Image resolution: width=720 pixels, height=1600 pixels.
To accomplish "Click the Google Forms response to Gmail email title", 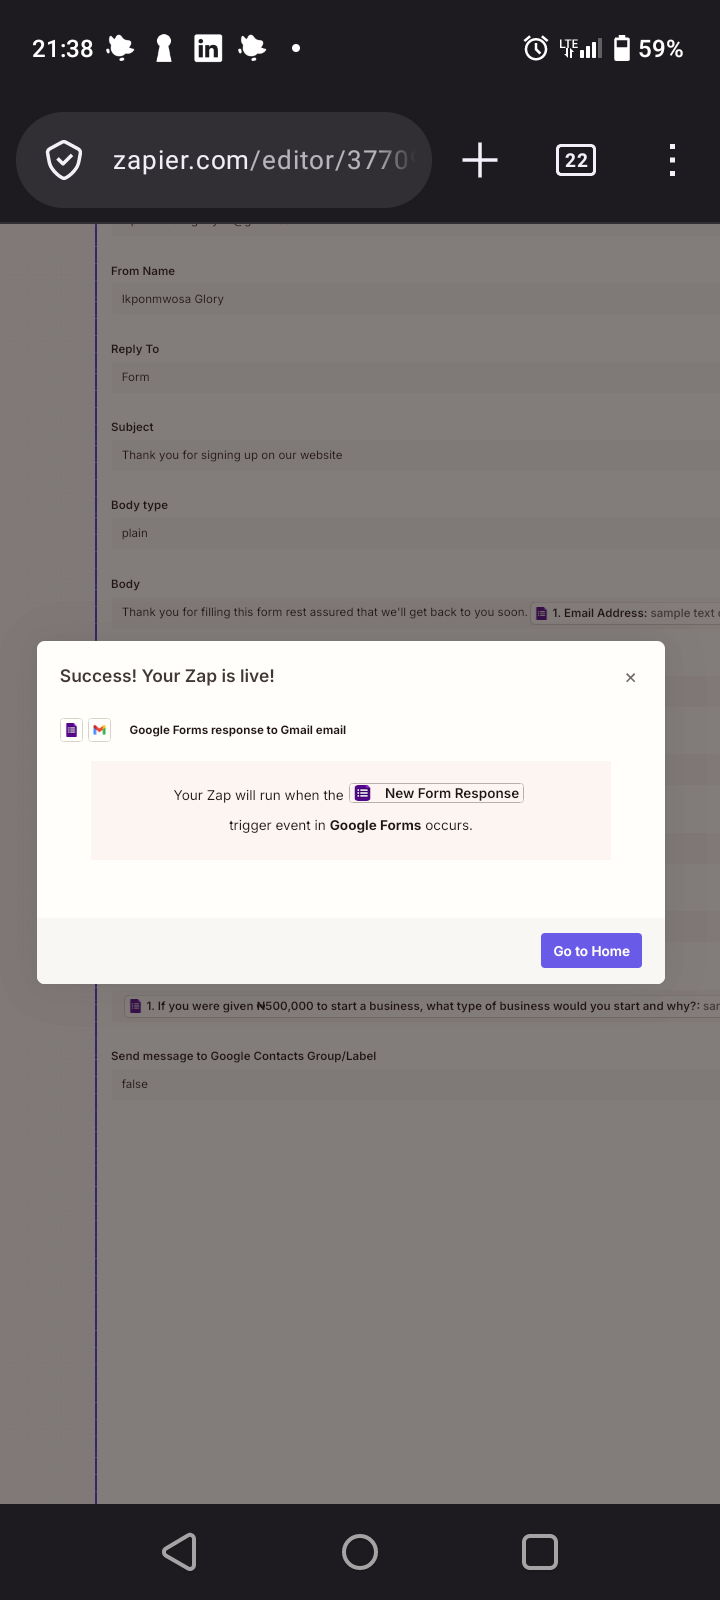I will coord(238,730).
